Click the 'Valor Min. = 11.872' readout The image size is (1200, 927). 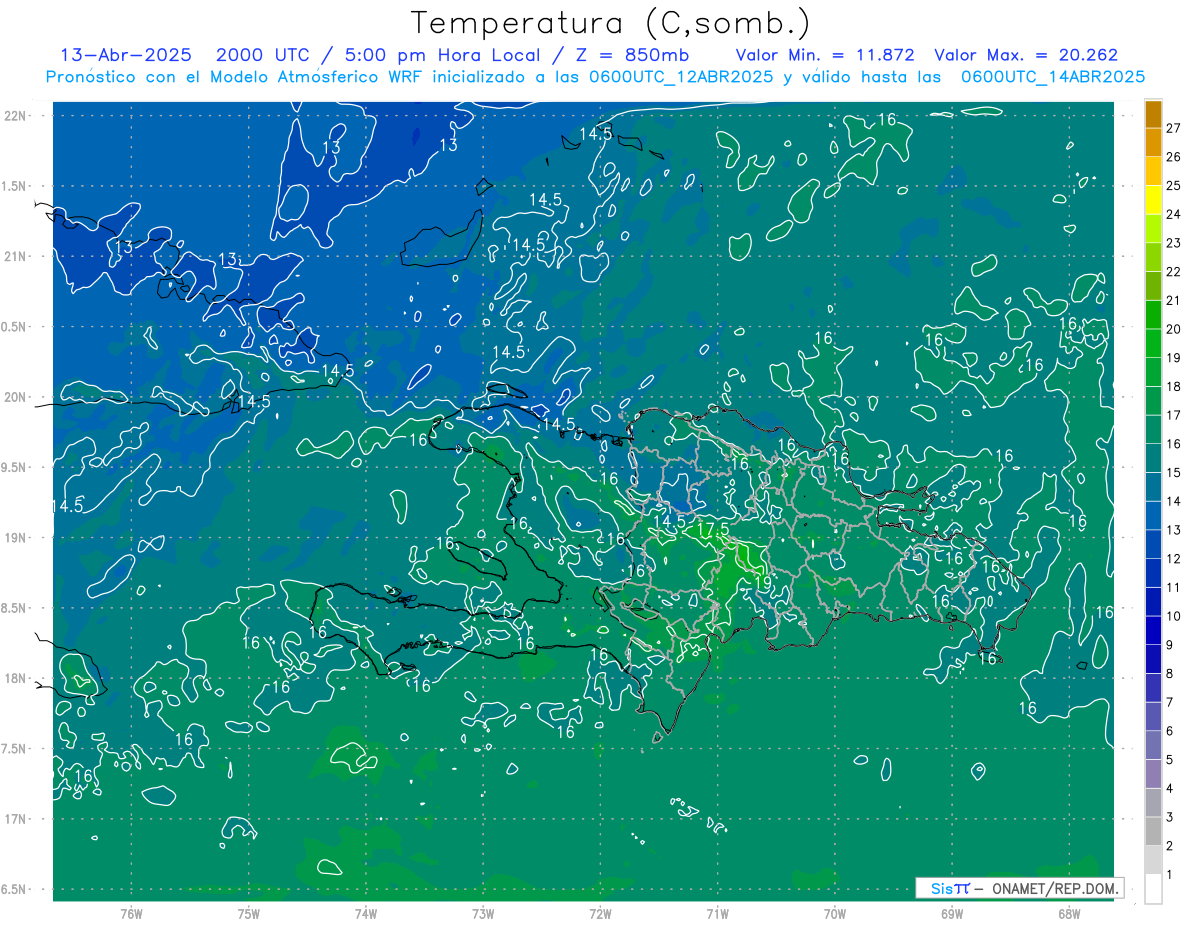[823, 55]
